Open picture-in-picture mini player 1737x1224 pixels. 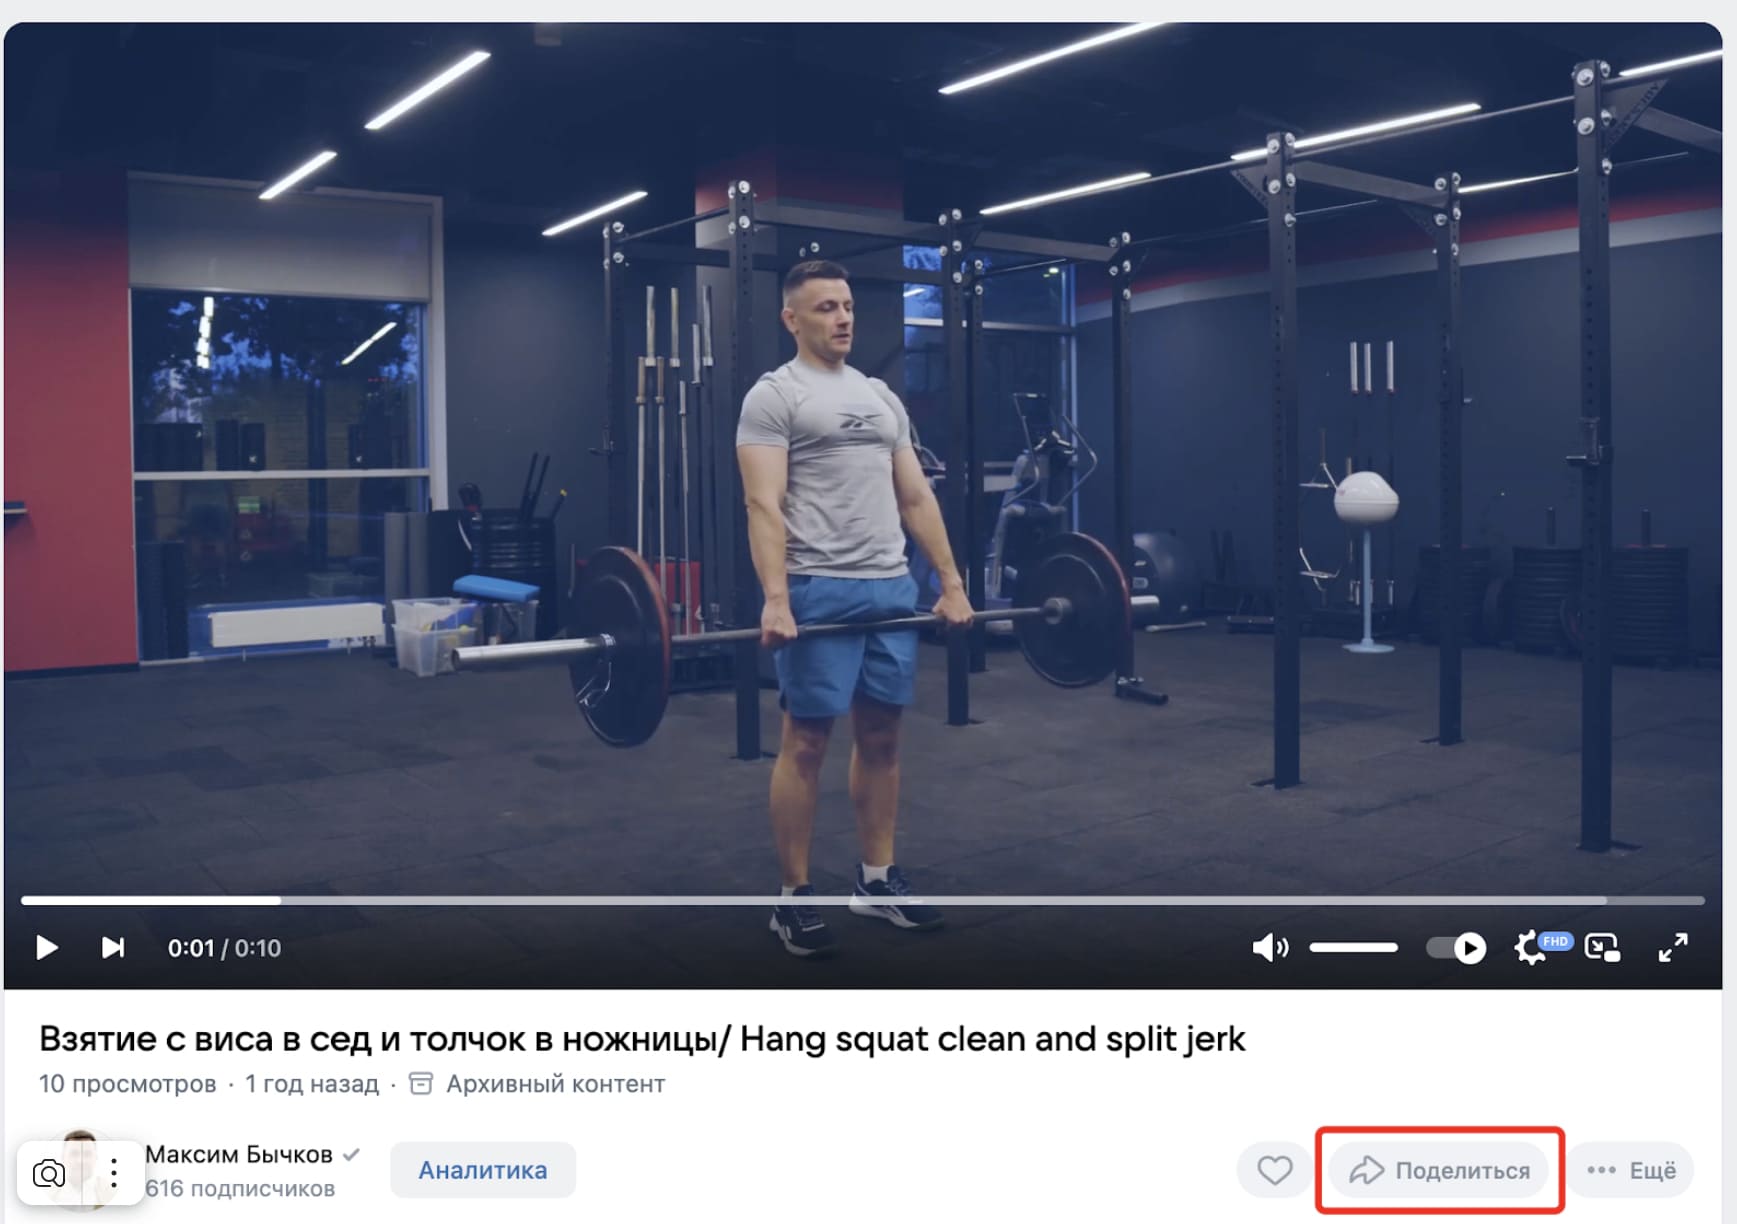click(x=1602, y=947)
